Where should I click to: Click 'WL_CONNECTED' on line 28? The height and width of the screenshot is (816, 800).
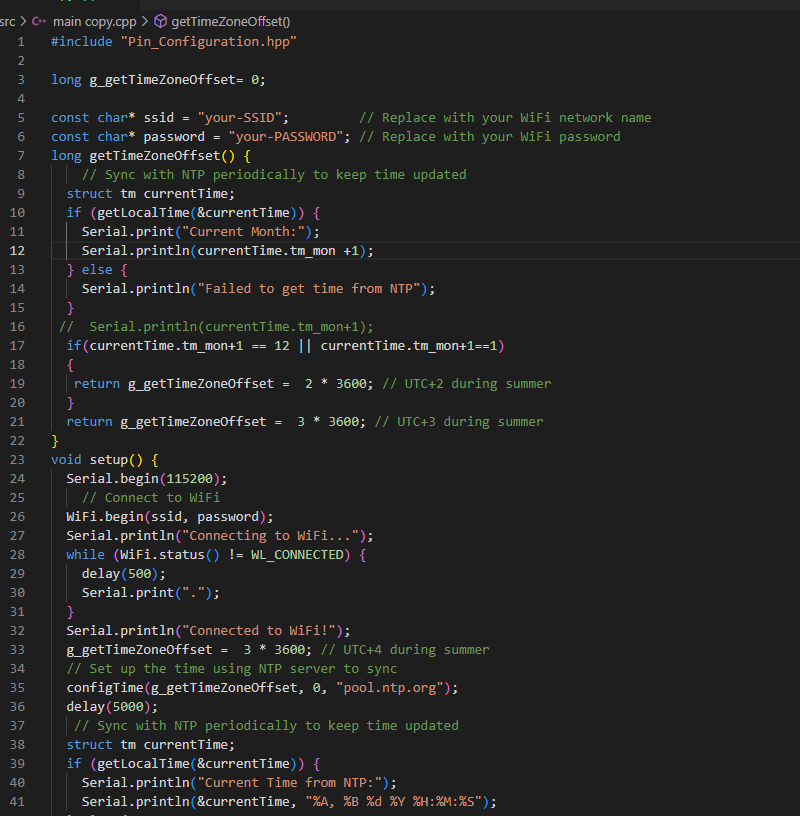pos(297,555)
